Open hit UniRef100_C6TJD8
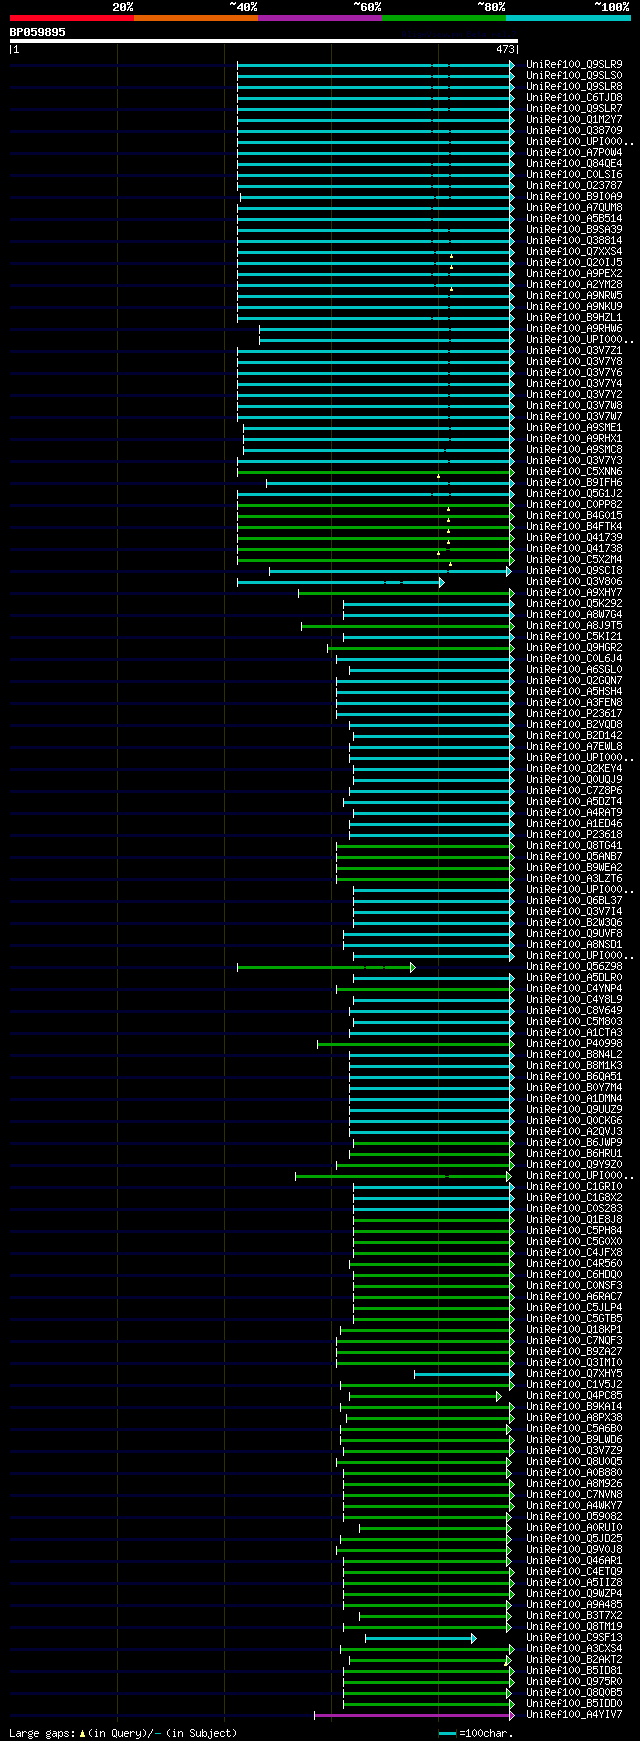 tap(574, 97)
